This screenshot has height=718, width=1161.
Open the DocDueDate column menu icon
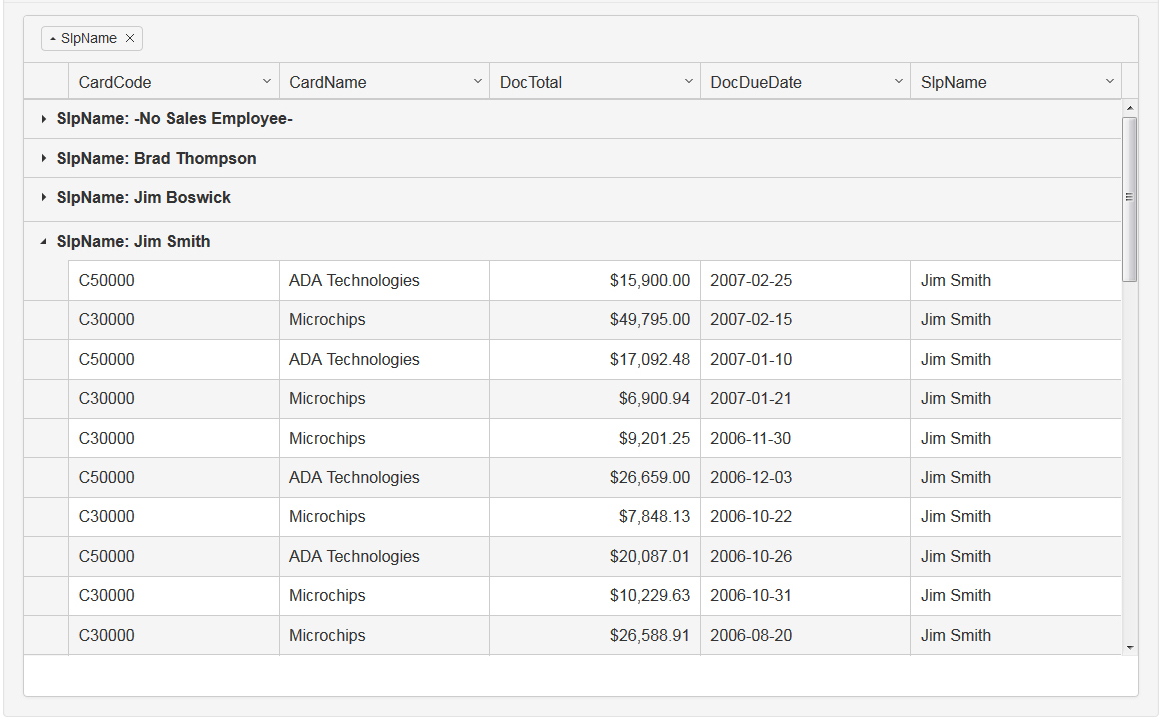(x=898, y=81)
